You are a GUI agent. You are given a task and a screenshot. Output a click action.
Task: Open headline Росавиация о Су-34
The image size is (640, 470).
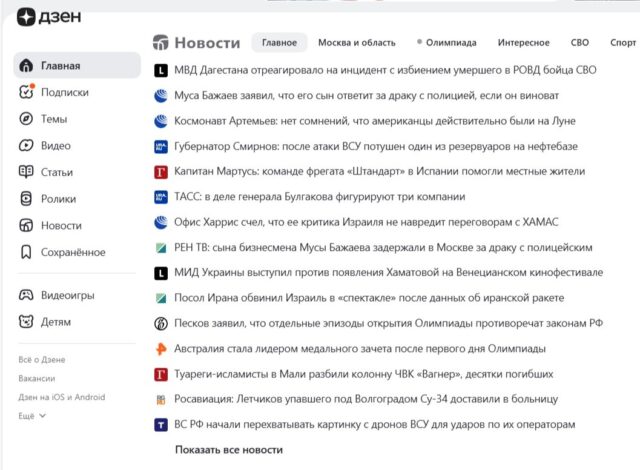click(366, 399)
